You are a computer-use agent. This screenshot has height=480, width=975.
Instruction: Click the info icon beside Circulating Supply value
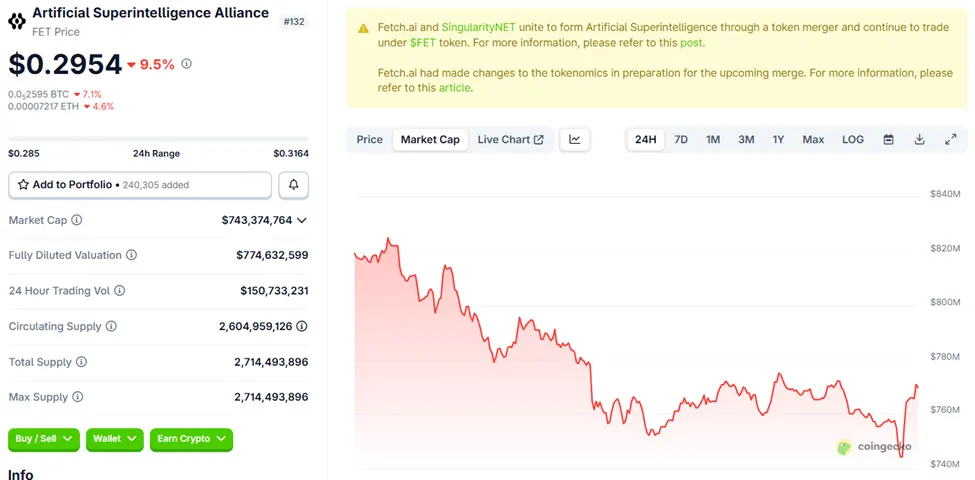click(x=302, y=326)
